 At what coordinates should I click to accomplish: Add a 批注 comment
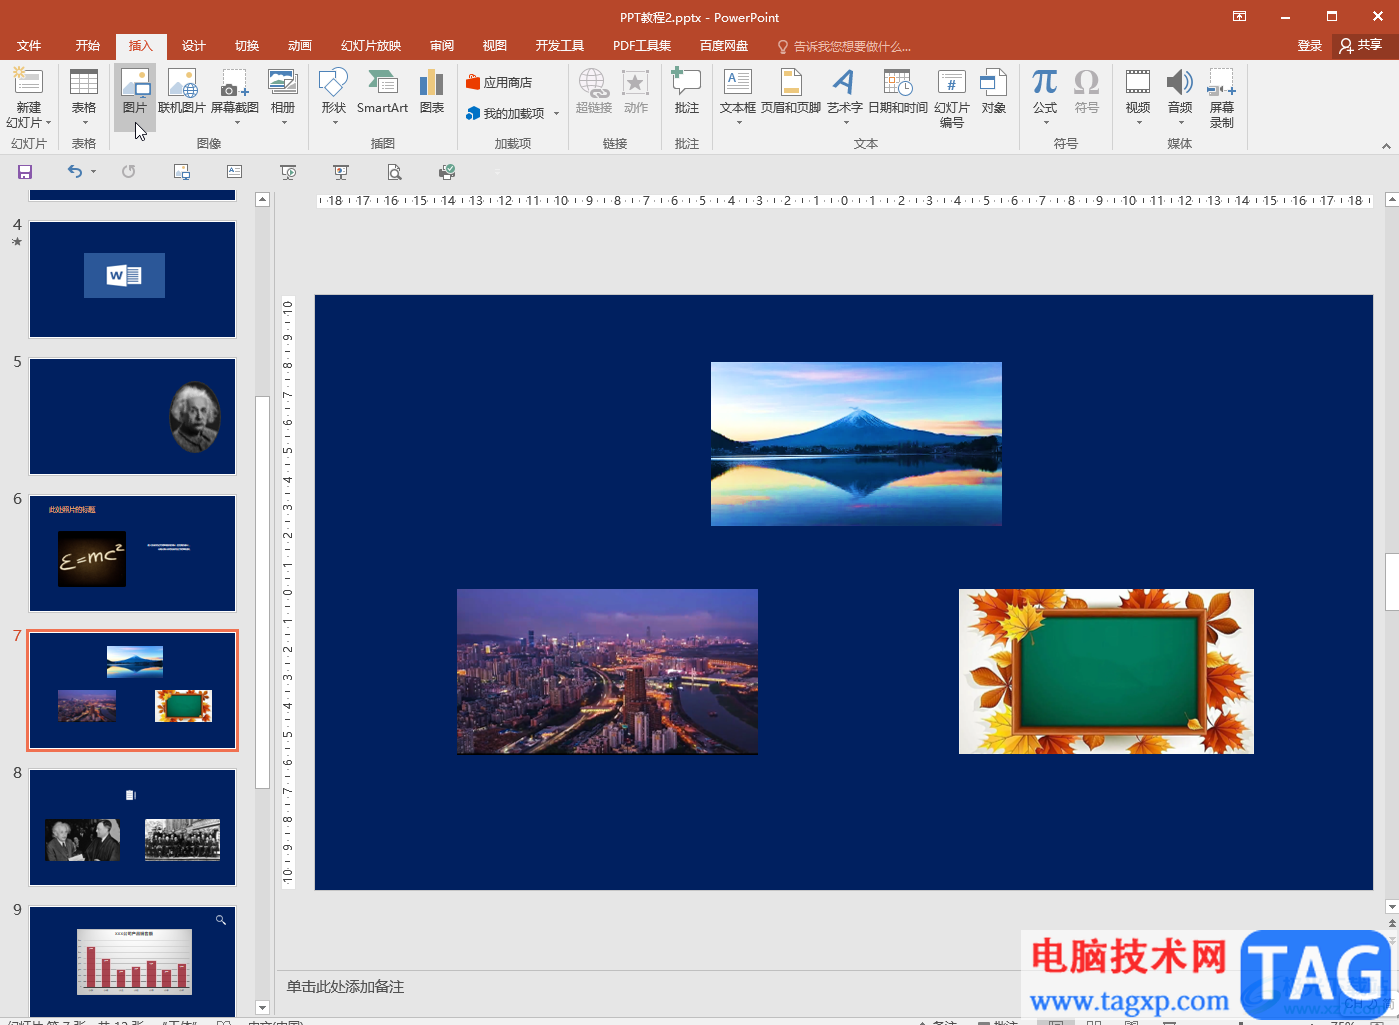[687, 91]
